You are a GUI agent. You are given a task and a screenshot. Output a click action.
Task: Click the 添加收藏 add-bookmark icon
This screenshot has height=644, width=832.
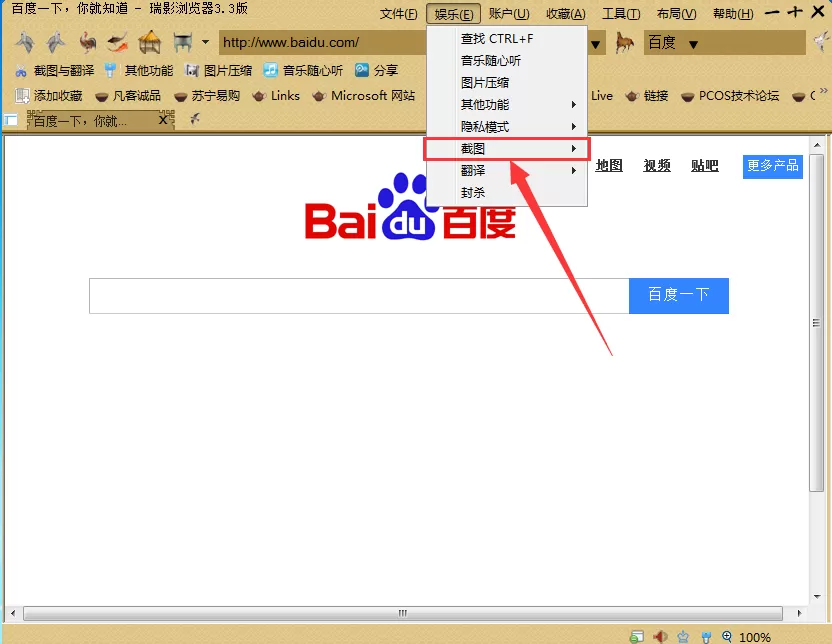22,96
